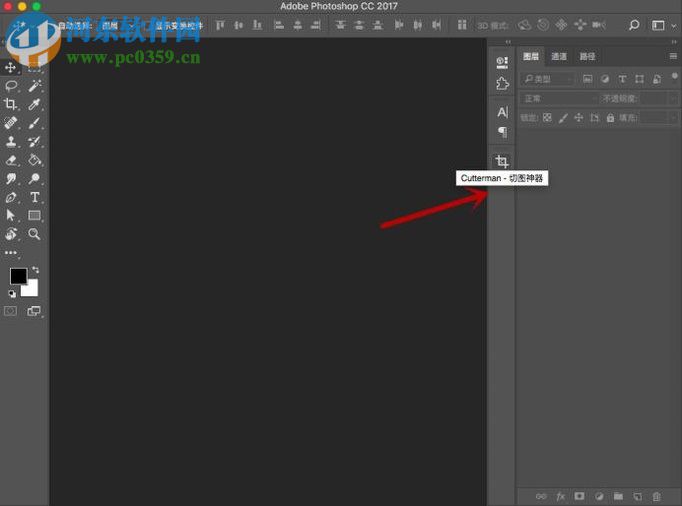
Task: Click the white background color swatch
Action: click(x=31, y=290)
